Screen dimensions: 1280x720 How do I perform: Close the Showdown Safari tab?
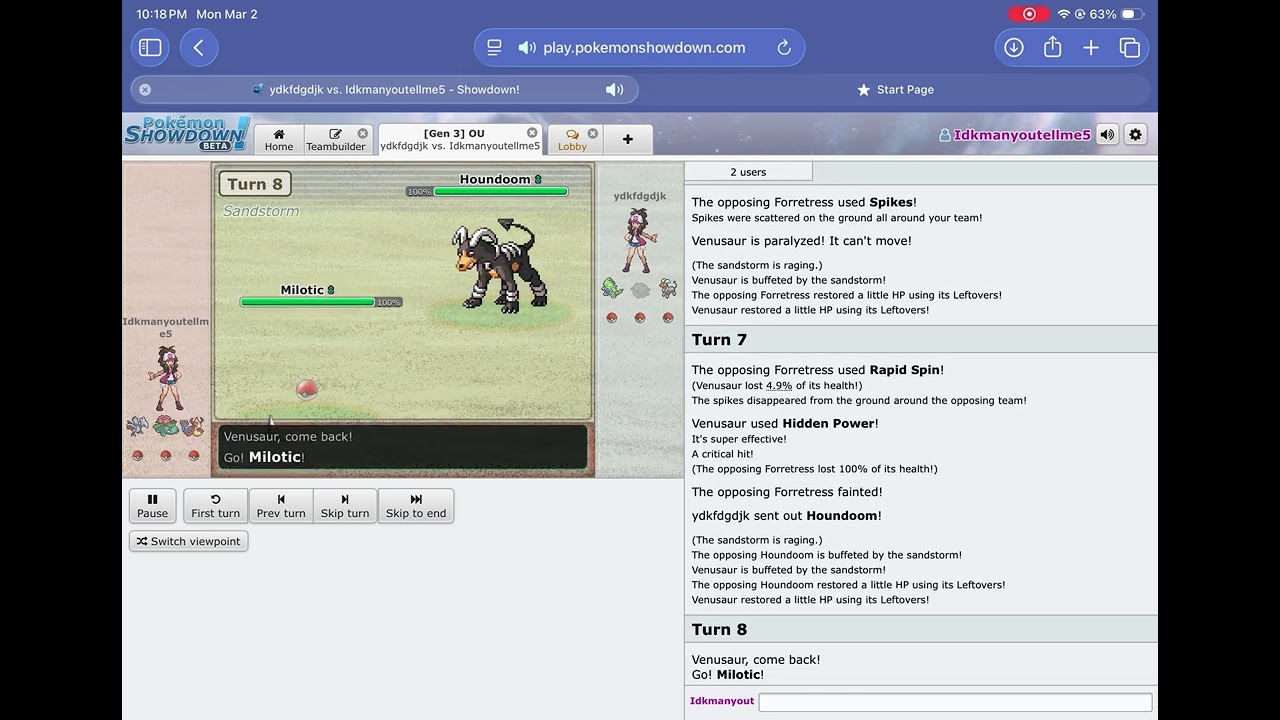pyautogui.click(x=145, y=89)
